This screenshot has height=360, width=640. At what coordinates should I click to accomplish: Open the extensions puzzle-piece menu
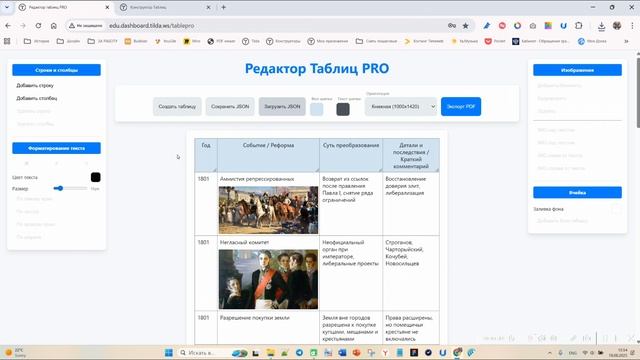coord(578,26)
